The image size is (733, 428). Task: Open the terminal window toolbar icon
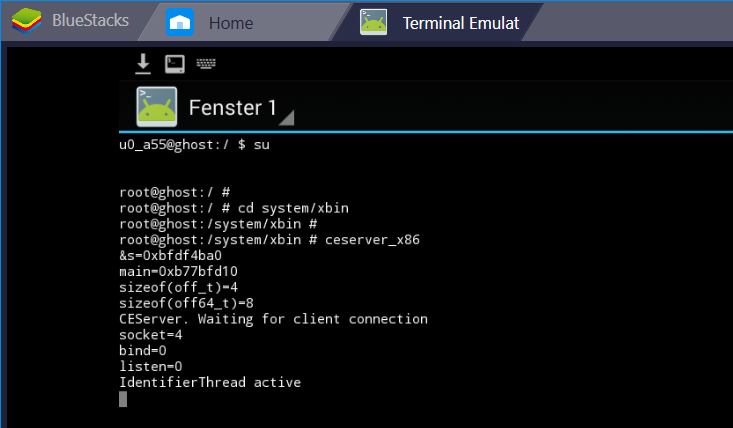click(x=174, y=64)
